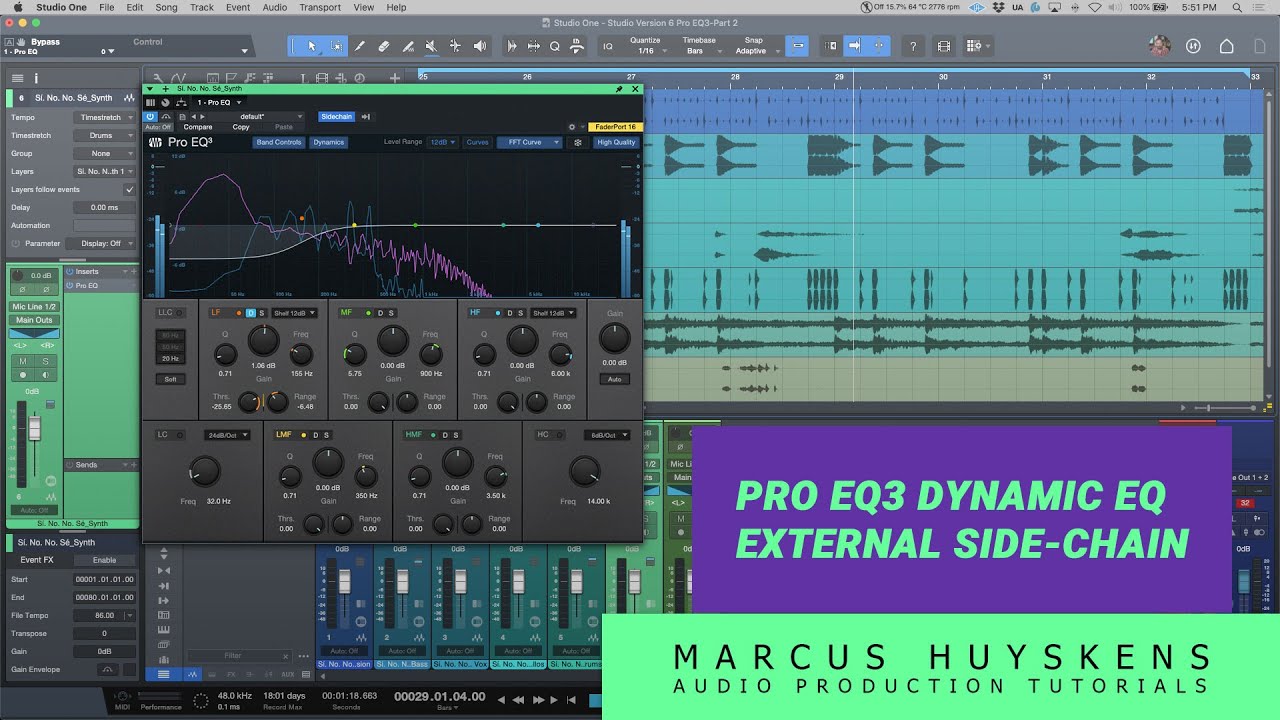Click the Soft button in LLC section
This screenshot has width=1280, height=720.
point(170,379)
